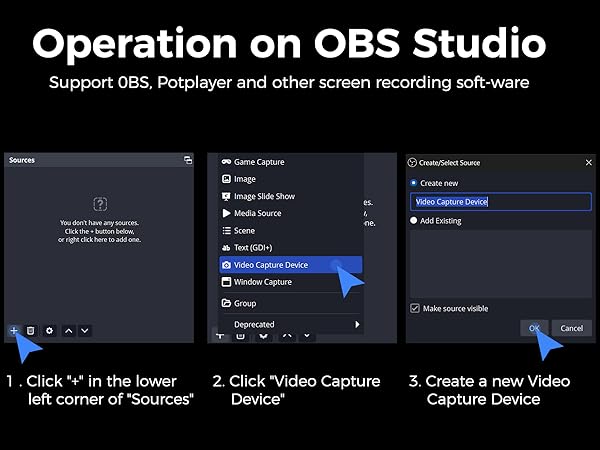The height and width of the screenshot is (450, 600).
Task: Click the source name field Video Capture Device
Action: 501,202
